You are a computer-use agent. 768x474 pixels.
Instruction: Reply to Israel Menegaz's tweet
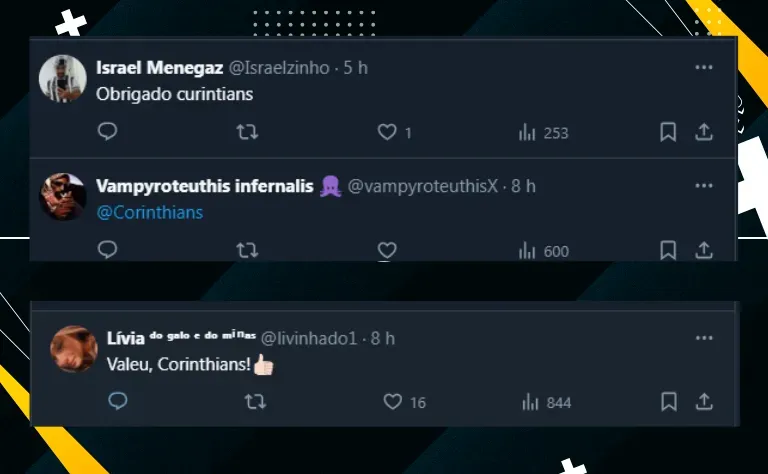coord(107,131)
